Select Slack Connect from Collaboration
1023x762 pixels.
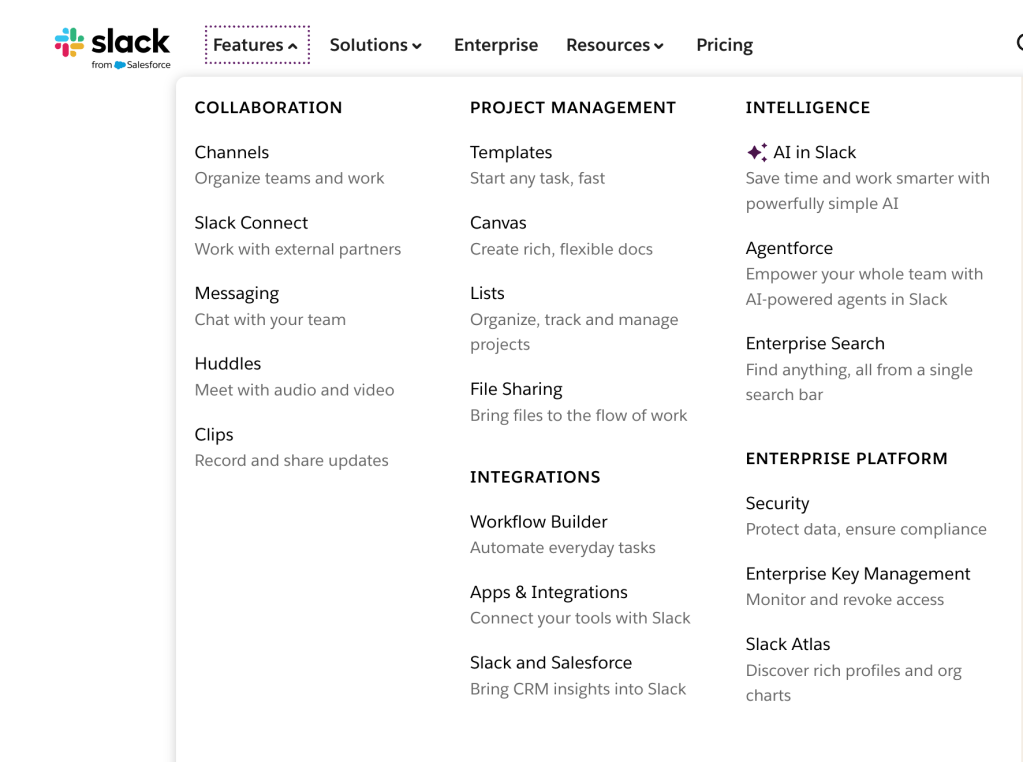pos(251,223)
